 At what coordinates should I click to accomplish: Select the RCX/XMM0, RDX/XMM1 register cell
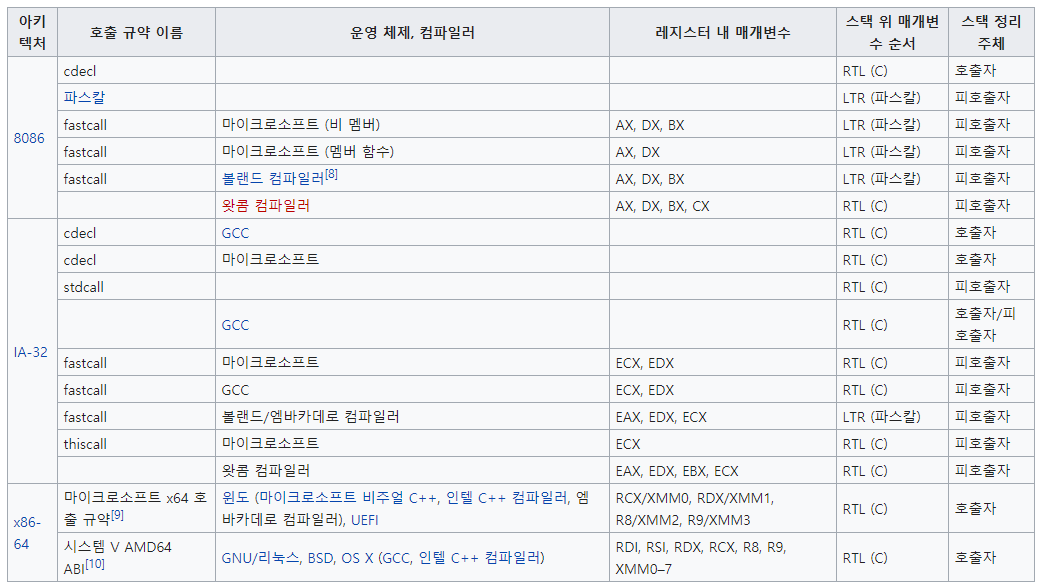tap(722, 508)
